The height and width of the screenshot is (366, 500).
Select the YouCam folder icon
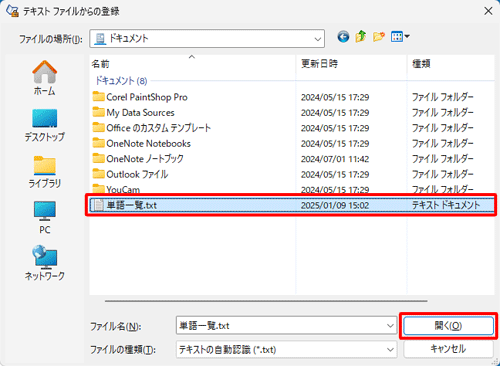pyautogui.click(x=98, y=189)
